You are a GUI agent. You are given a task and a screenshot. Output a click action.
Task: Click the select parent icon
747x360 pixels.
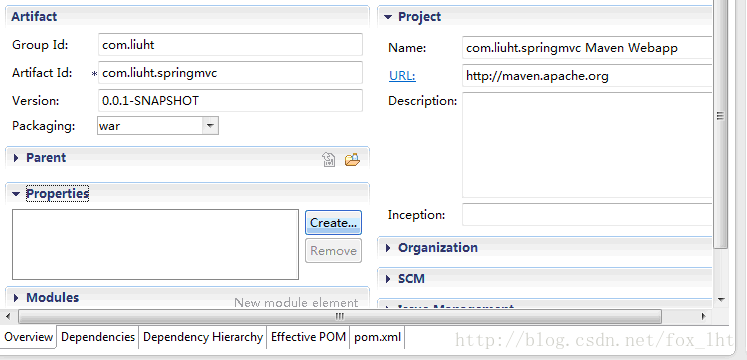pos(329,160)
